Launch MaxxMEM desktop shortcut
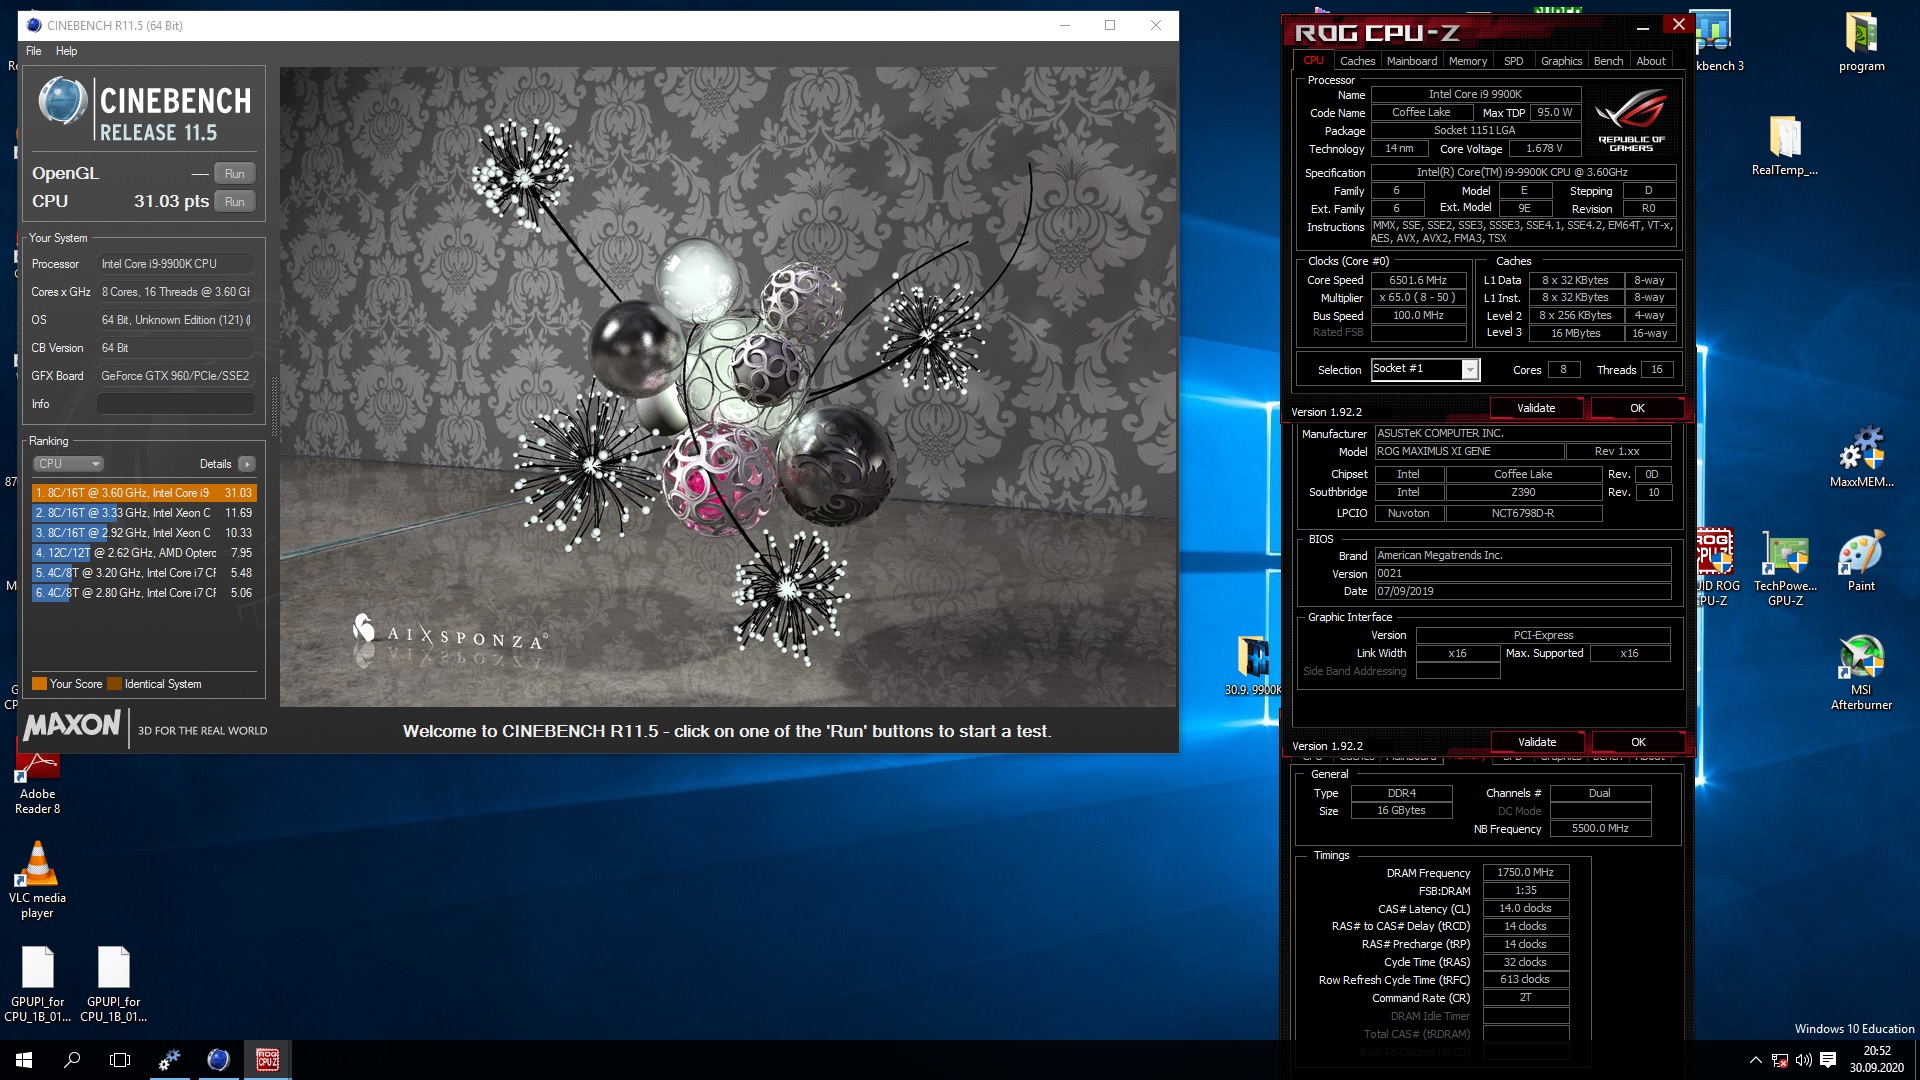The width and height of the screenshot is (1920, 1080). point(1861,458)
